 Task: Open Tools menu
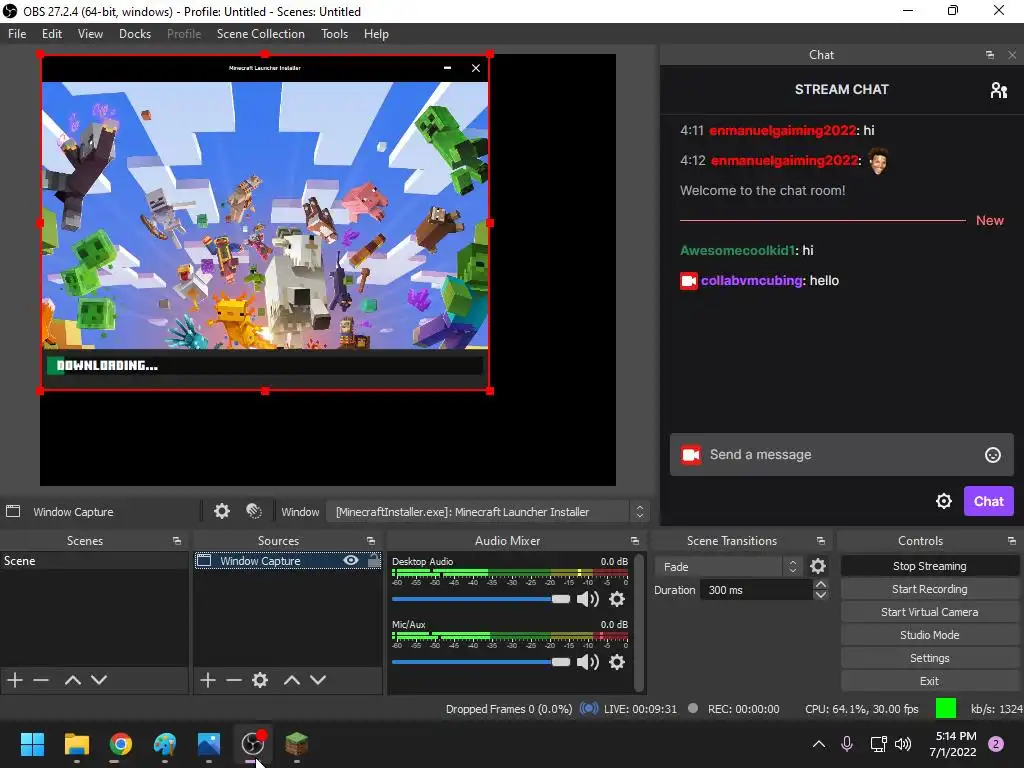pyautogui.click(x=334, y=34)
